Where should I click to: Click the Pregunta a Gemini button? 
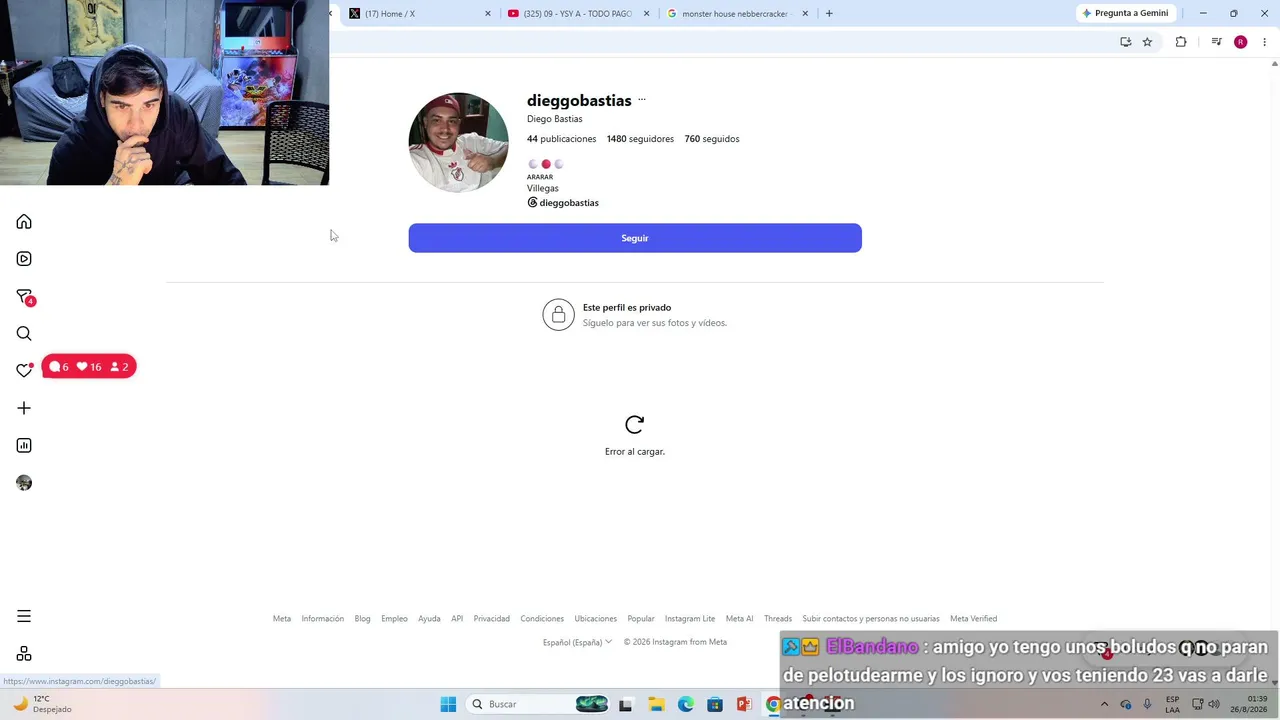1125,13
